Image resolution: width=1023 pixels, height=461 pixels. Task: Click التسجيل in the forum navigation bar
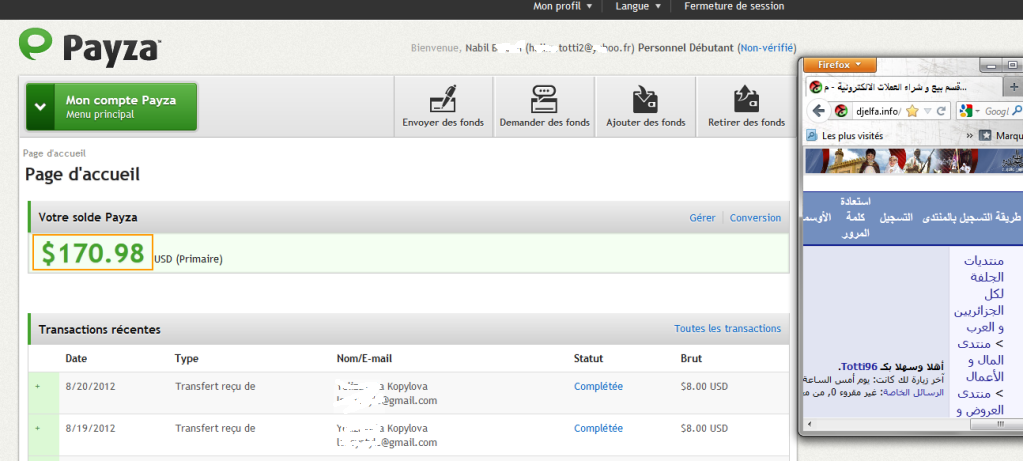[896, 218]
